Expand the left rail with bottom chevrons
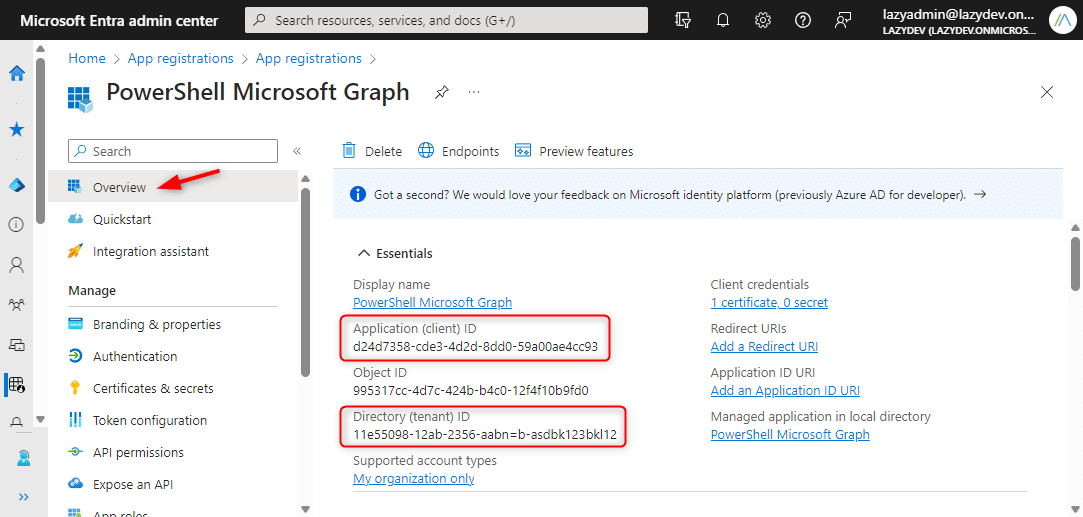This screenshot has height=517, width=1083. coord(23,497)
